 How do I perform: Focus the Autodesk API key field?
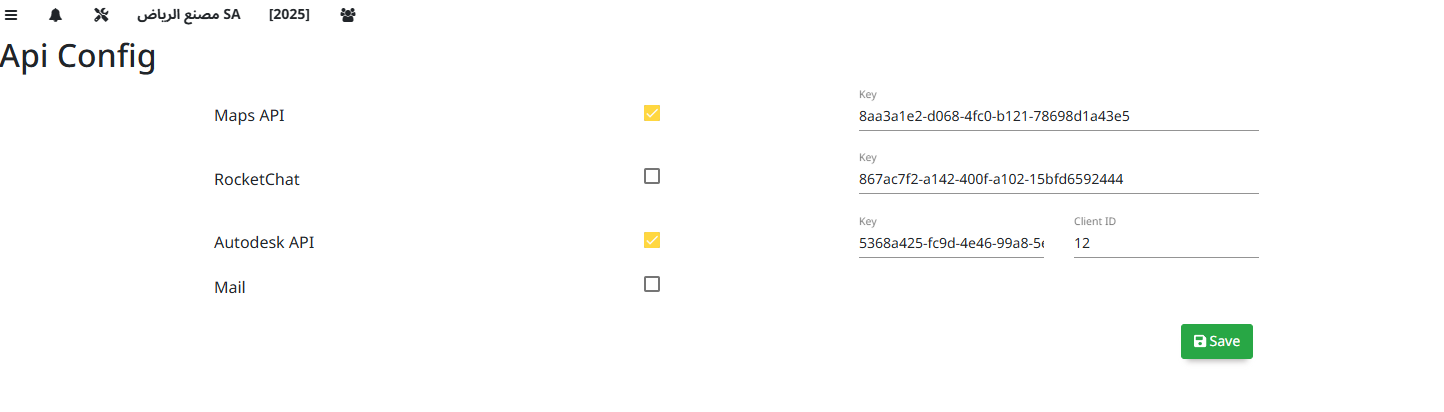(x=951, y=243)
